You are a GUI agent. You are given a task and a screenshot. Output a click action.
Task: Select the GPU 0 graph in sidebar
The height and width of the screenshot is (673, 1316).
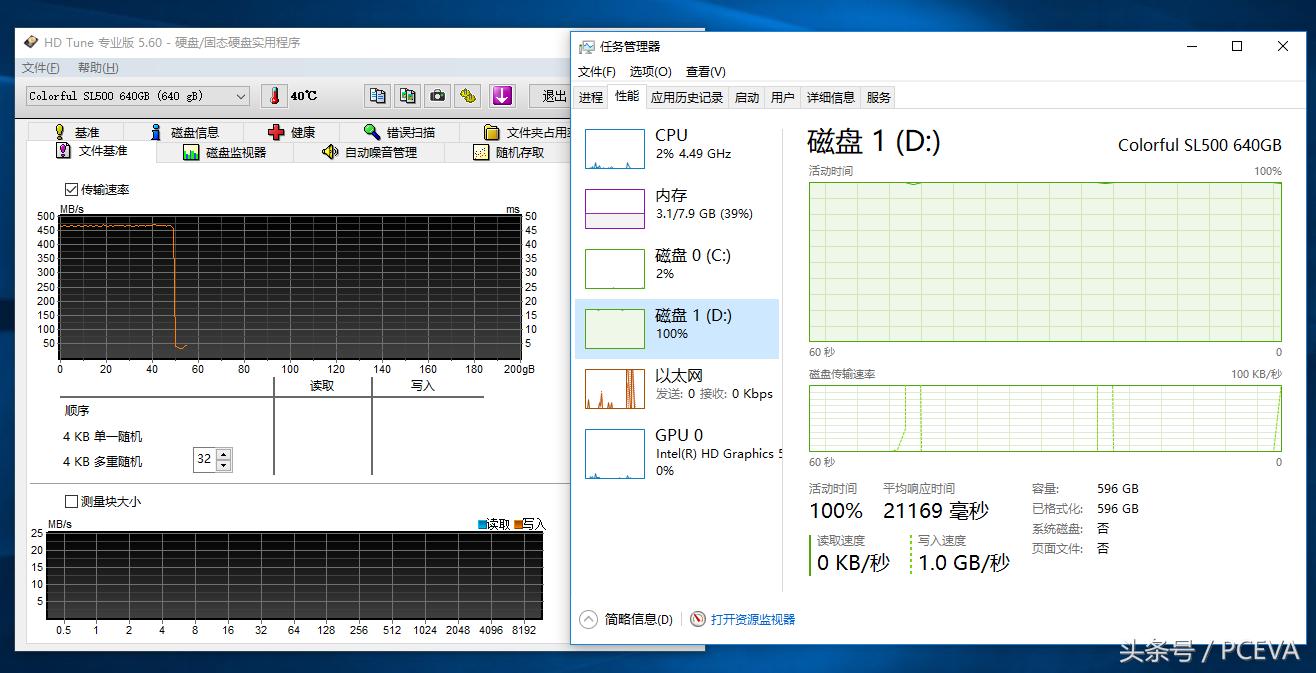614,452
